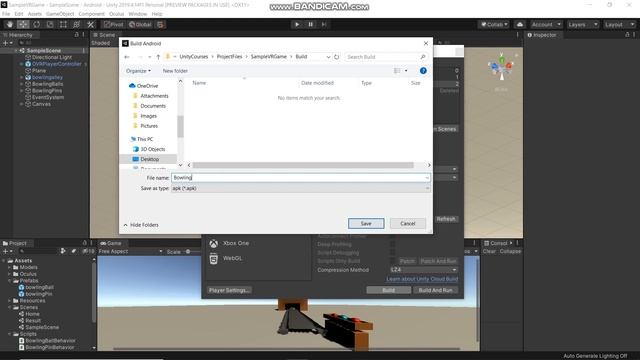Viewport: 640px width, 360px height.
Task: Start Play mode in Unity
Action: tap(297, 24)
